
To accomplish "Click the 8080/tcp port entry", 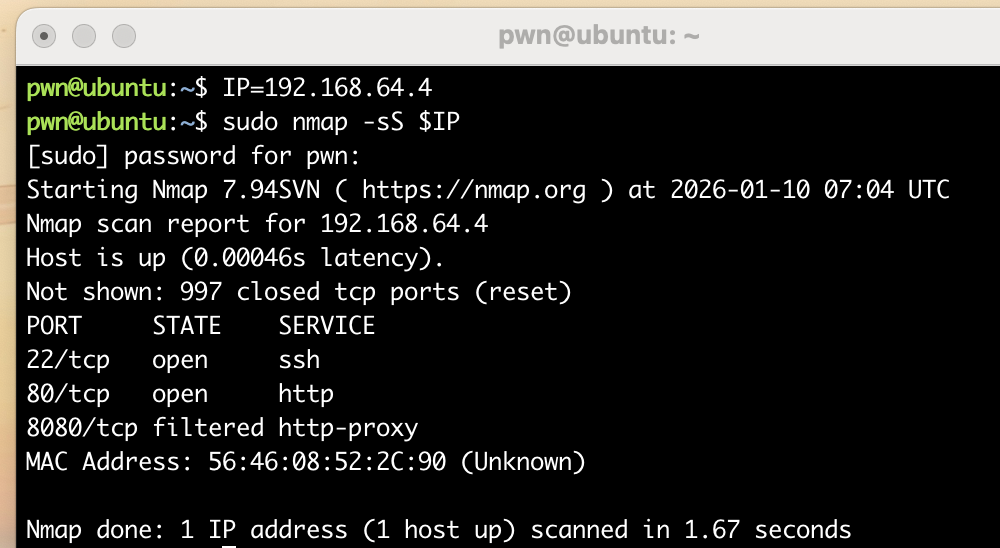I will point(82,428).
